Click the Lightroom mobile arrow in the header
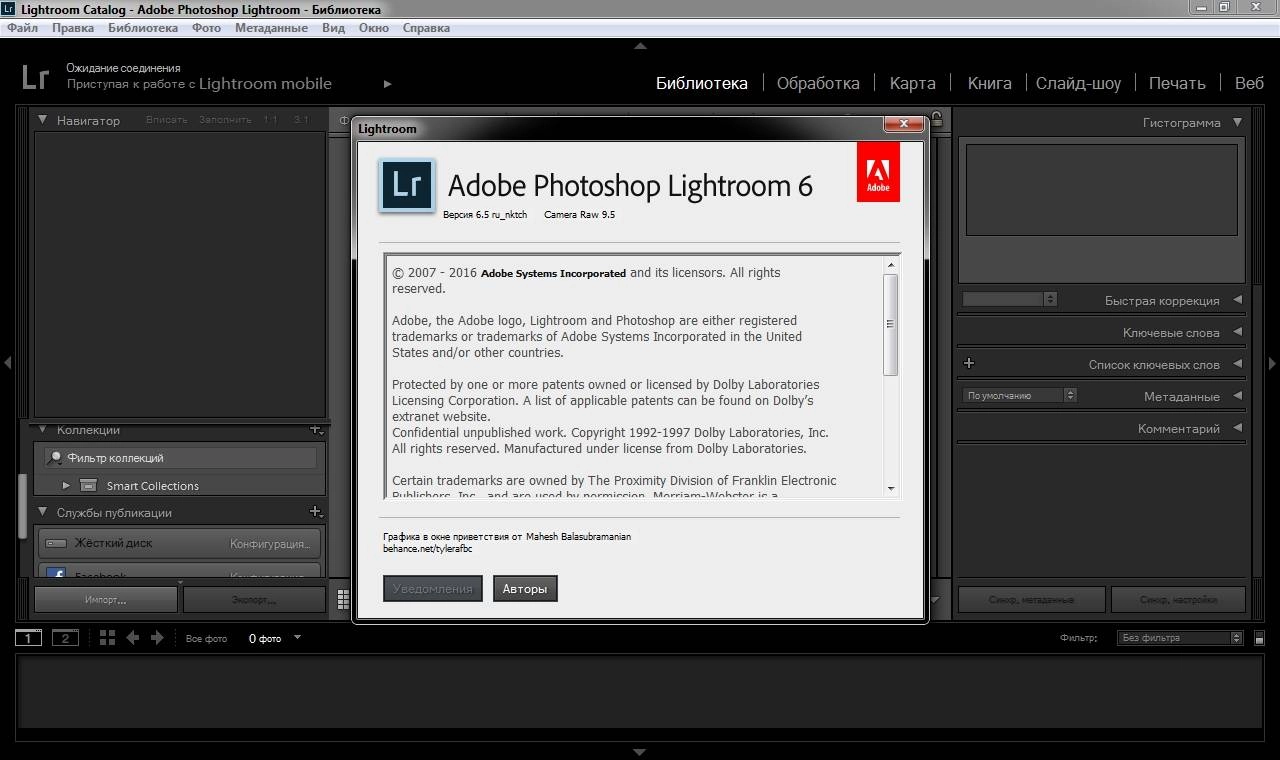This screenshot has height=760, width=1280. coord(387,84)
